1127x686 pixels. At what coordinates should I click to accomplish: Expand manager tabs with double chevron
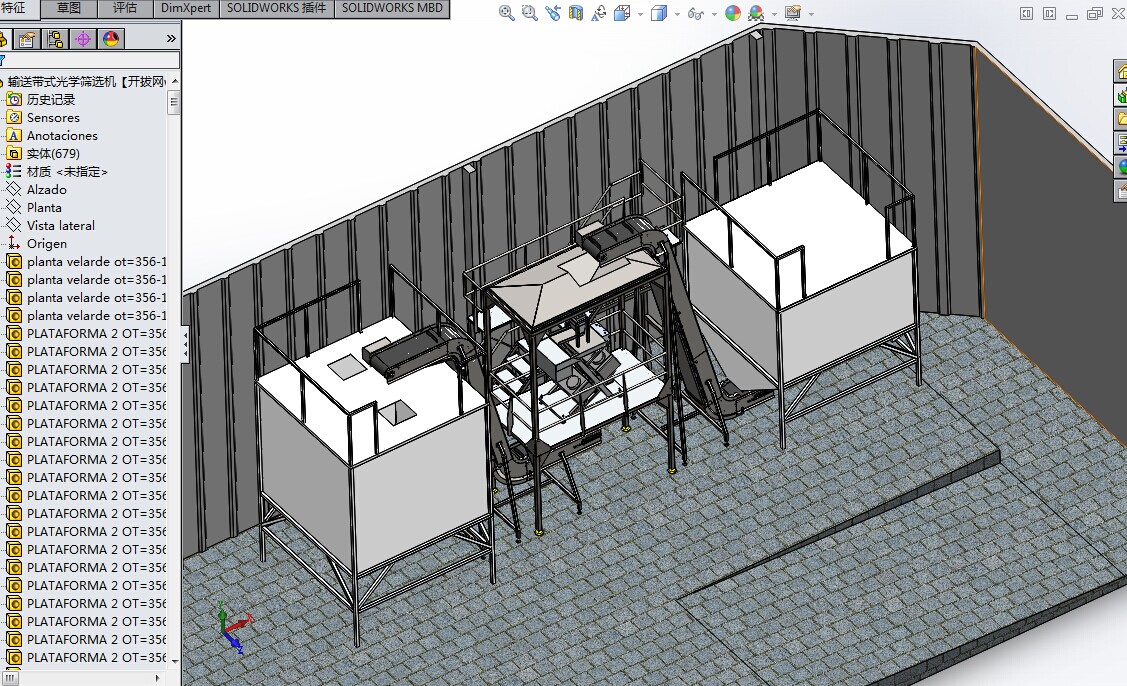(x=171, y=39)
